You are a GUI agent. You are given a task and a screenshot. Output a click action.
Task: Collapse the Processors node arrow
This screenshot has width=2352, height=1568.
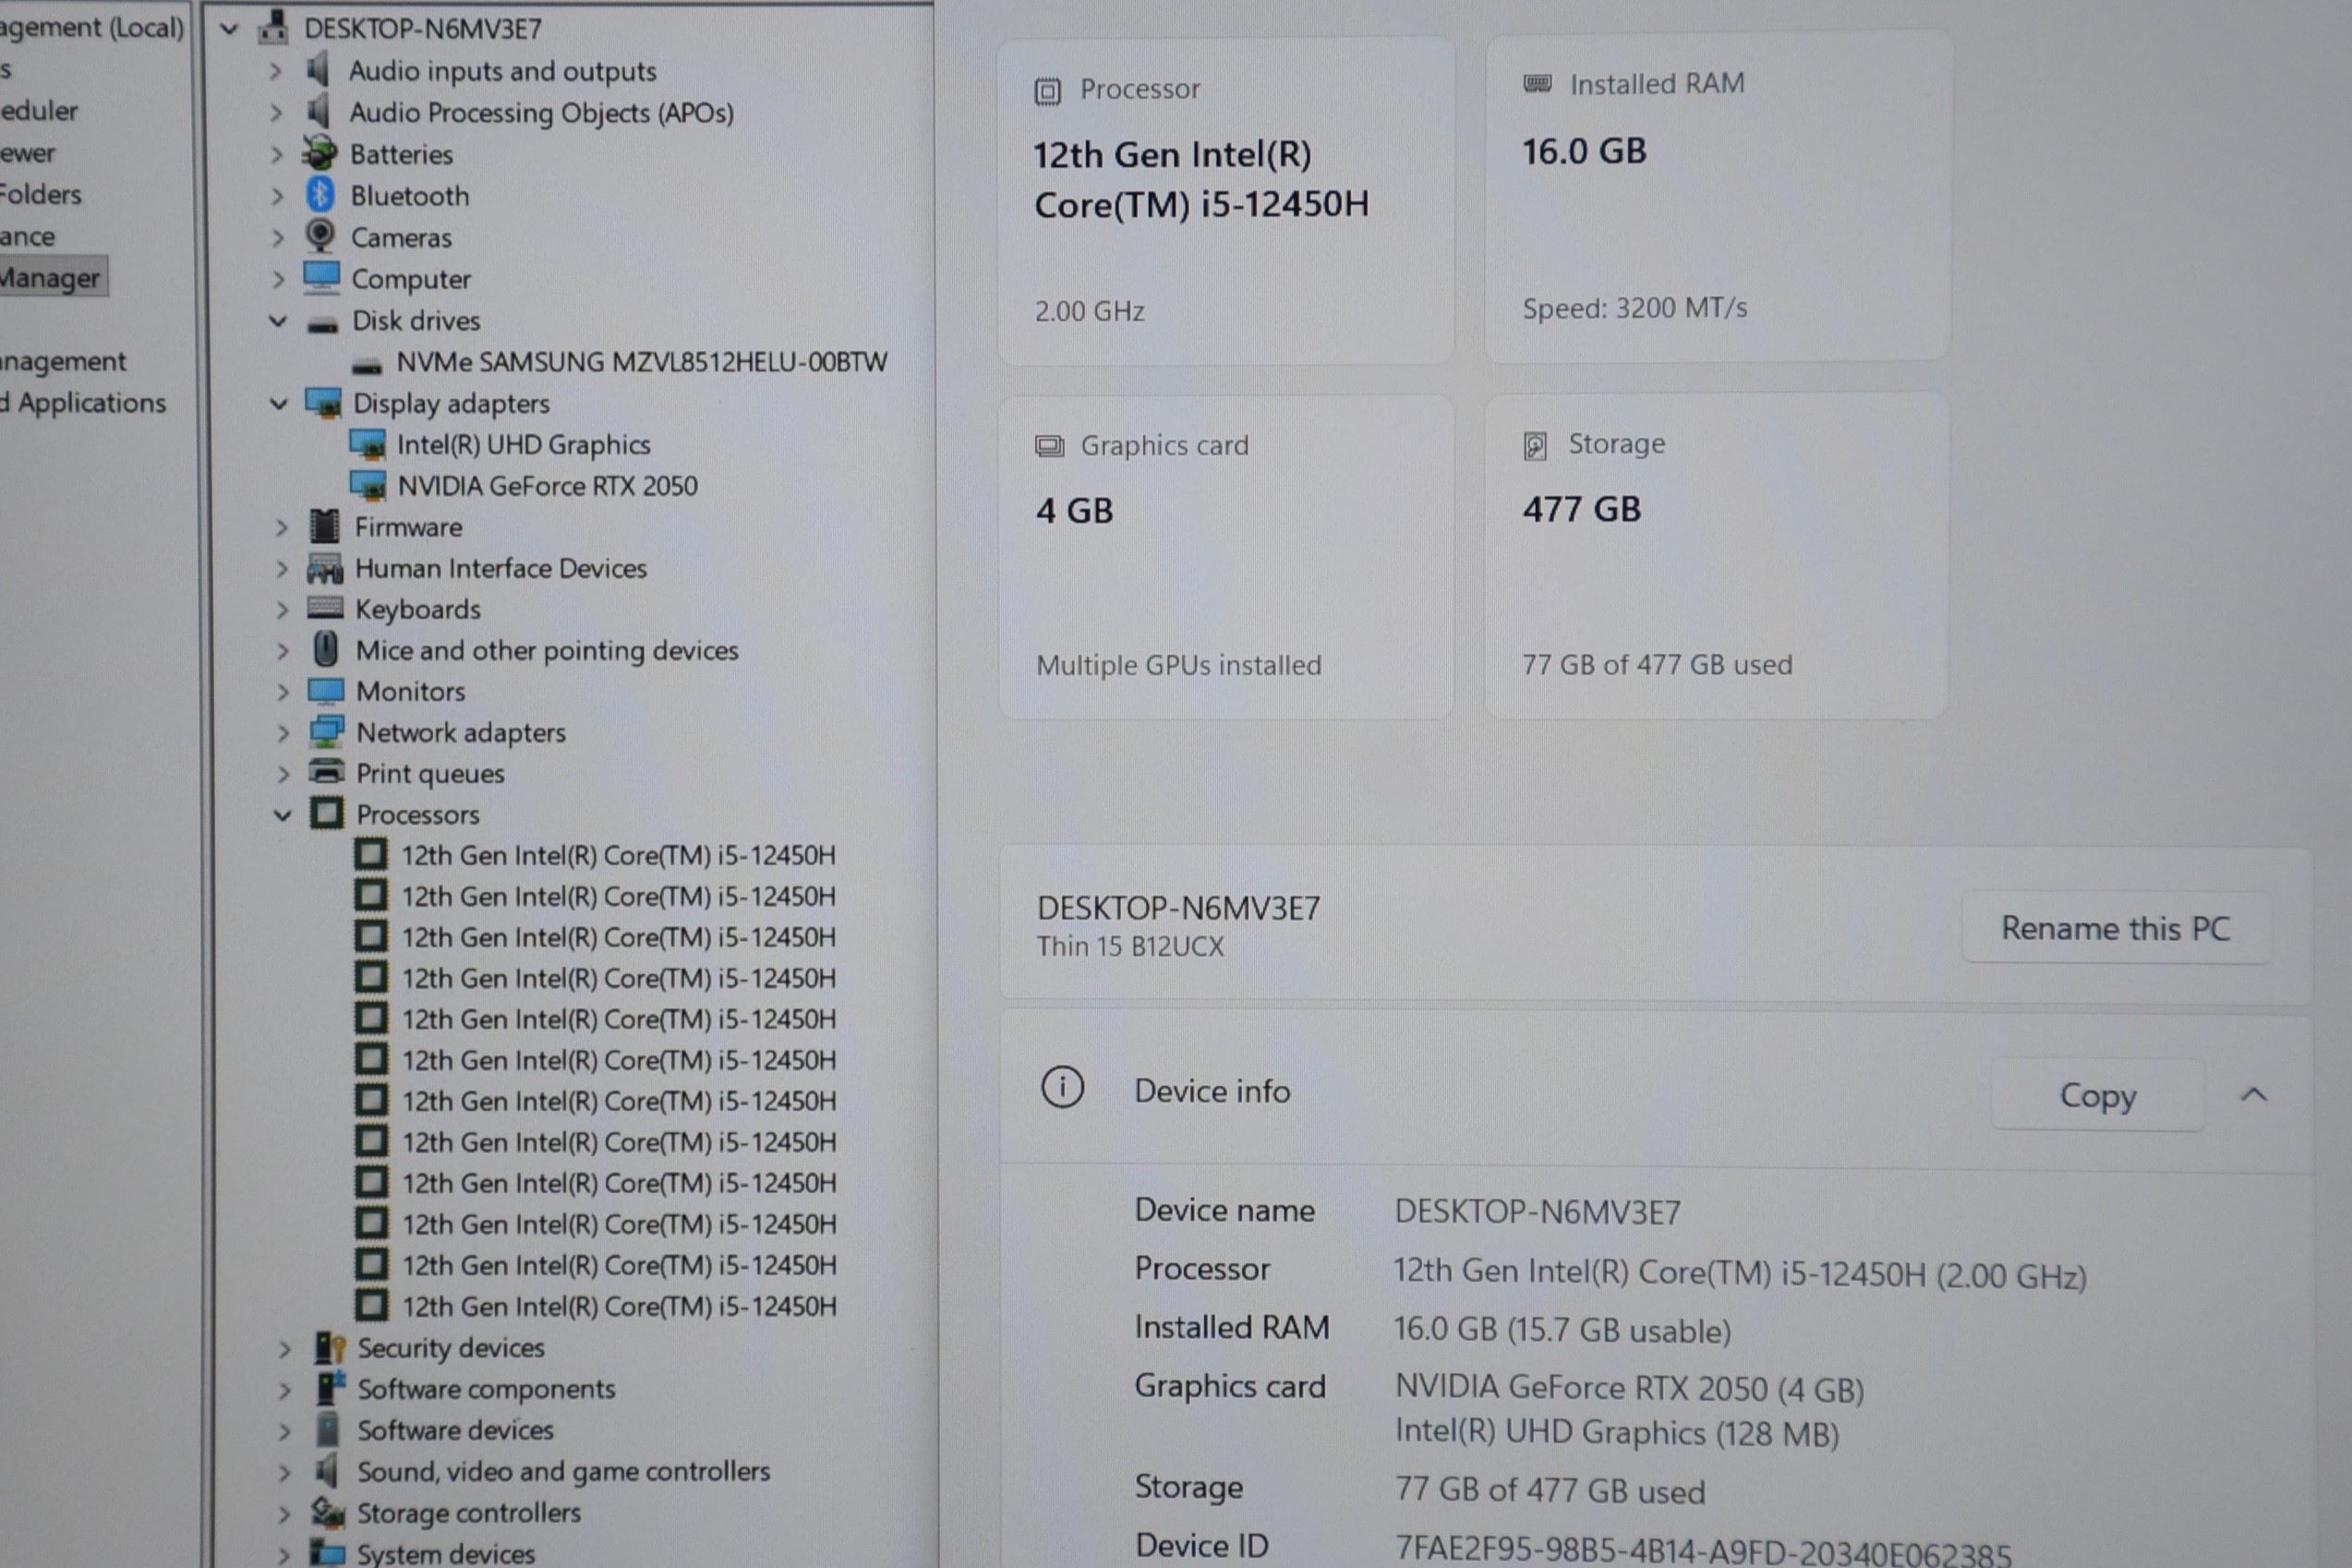pos(282,815)
